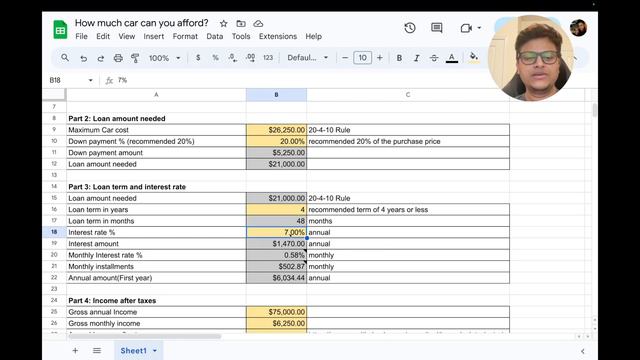The width and height of the screenshot is (640, 360).
Task: Activate the paint format tool
Action: click(135, 58)
